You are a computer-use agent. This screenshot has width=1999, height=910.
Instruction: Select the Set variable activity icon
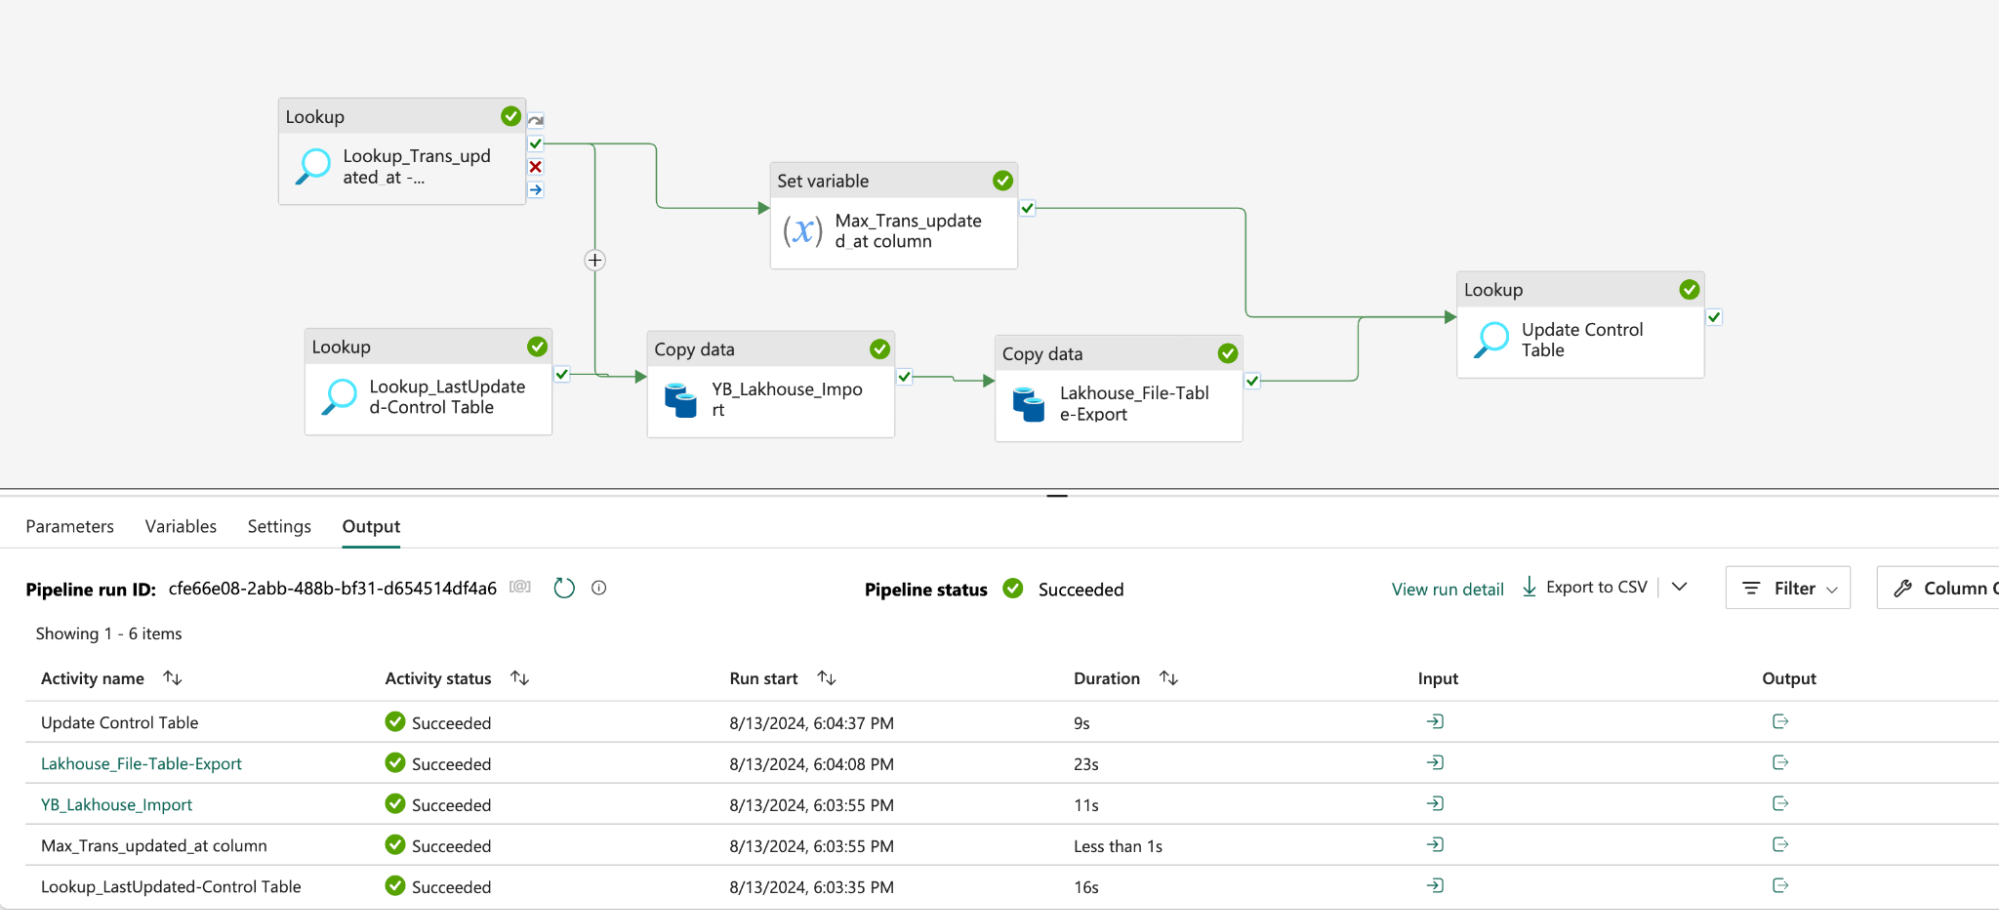coord(802,231)
